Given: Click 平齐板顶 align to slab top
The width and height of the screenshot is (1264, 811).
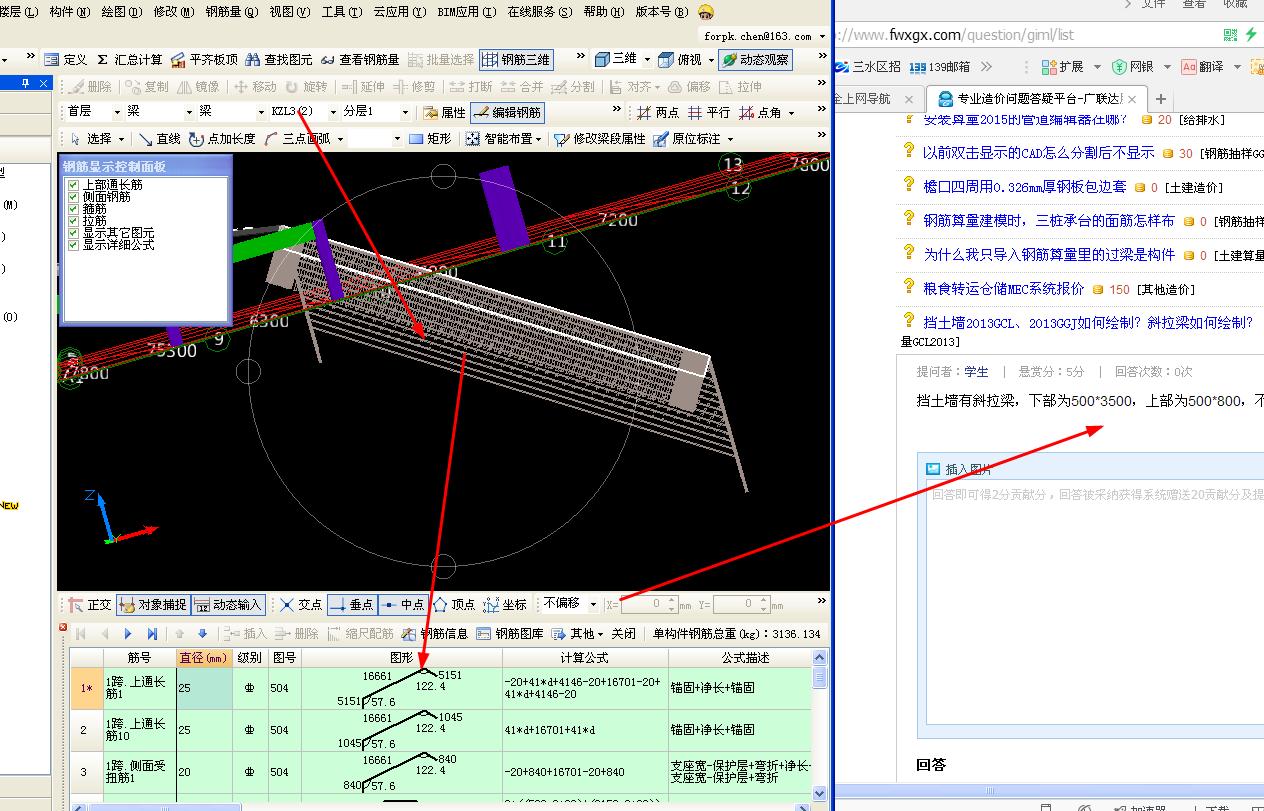Looking at the screenshot, I should point(204,60).
